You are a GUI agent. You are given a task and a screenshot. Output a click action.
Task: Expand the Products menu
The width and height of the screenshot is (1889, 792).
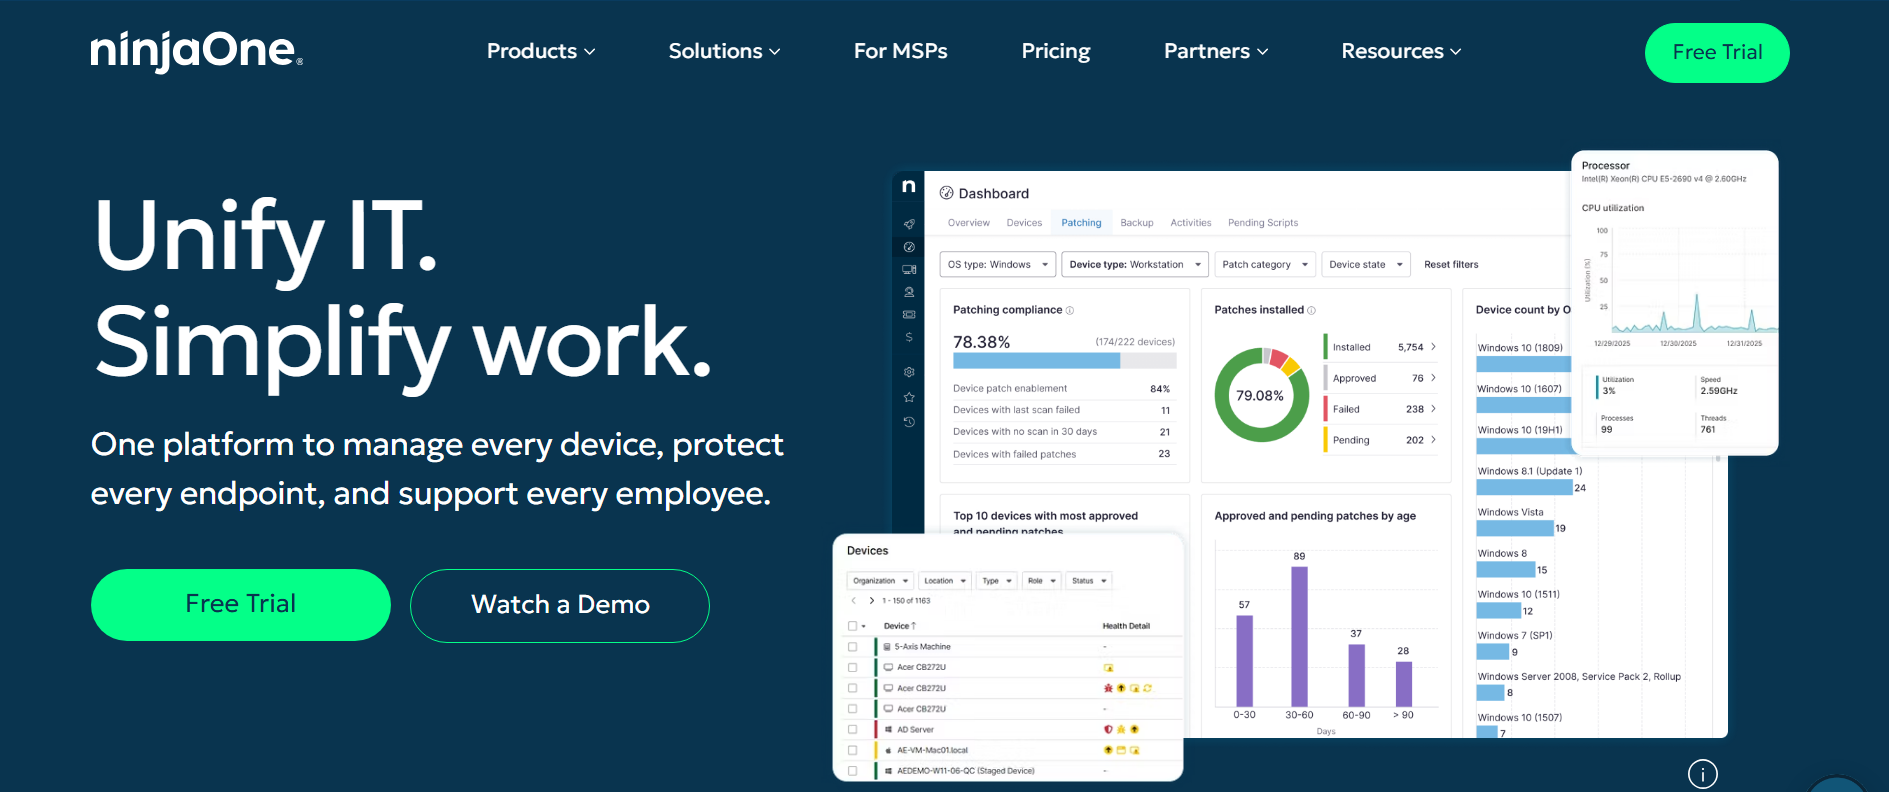(x=541, y=51)
